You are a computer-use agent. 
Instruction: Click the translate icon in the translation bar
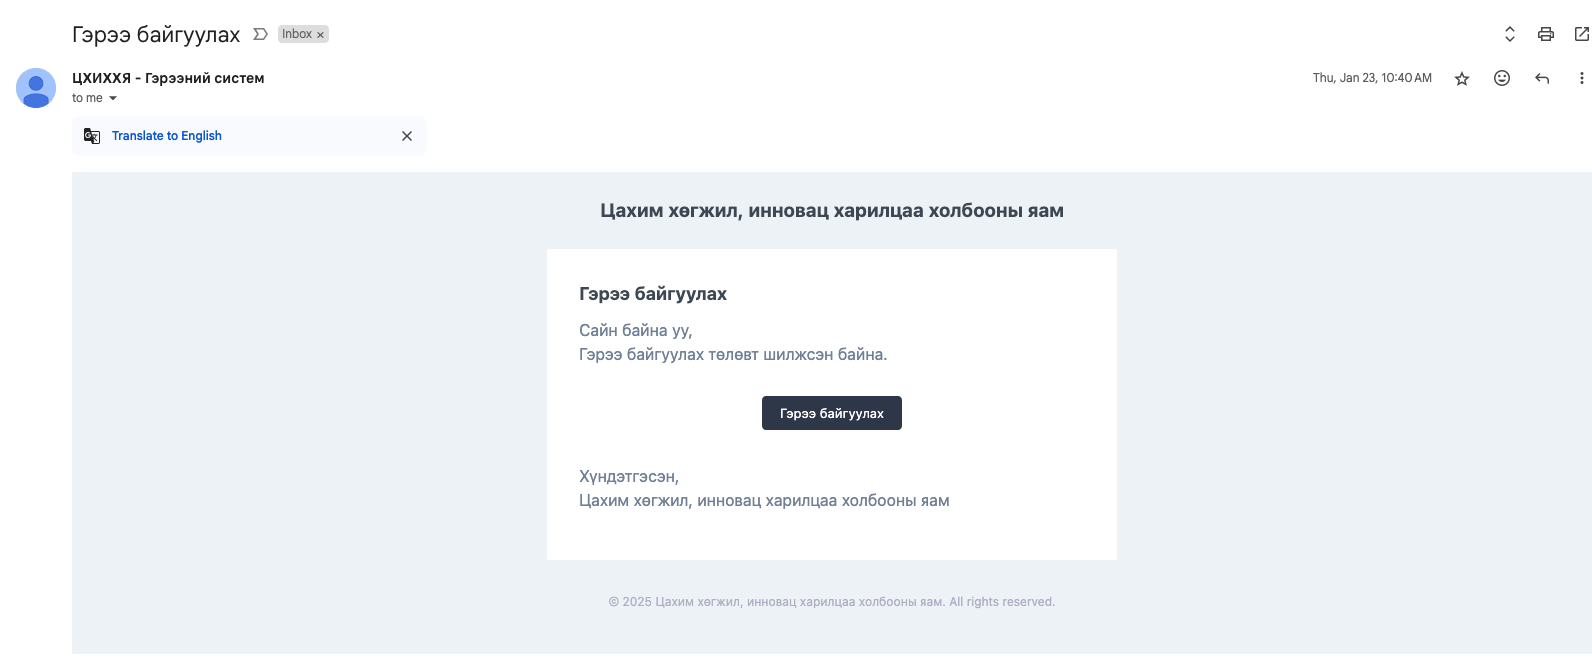(x=92, y=136)
